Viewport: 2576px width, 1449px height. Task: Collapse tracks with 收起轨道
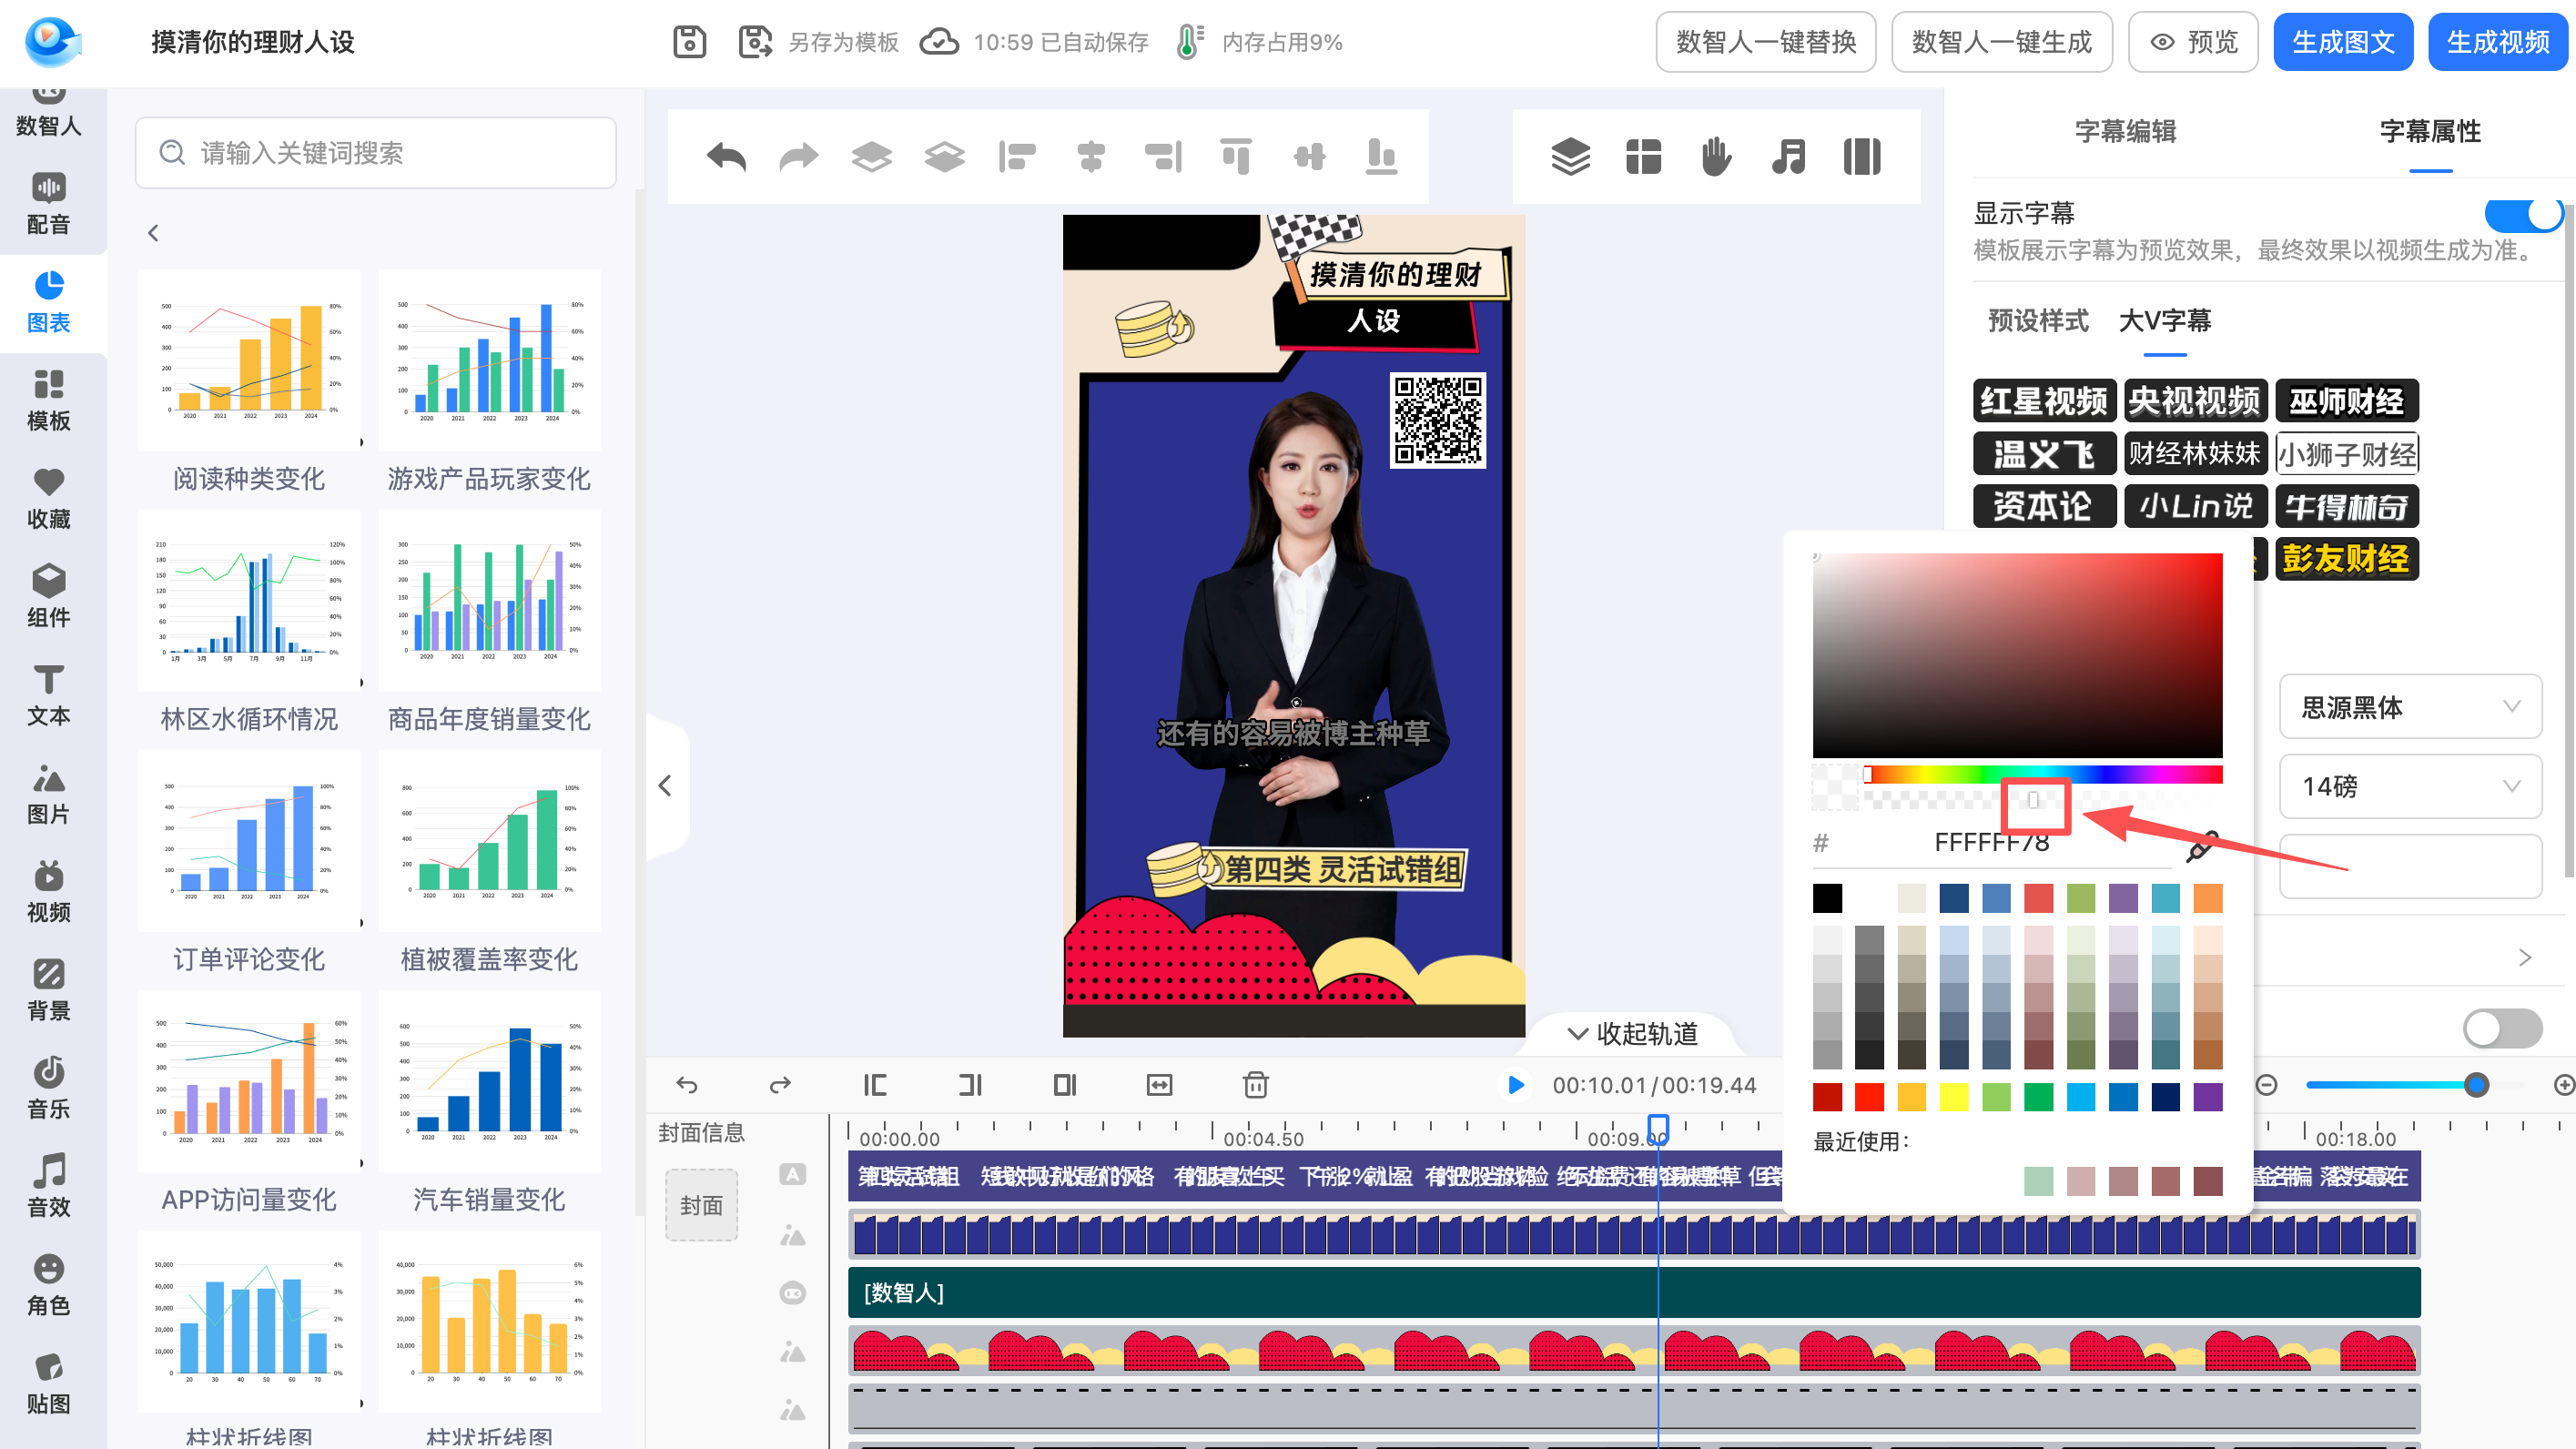click(x=1632, y=1033)
